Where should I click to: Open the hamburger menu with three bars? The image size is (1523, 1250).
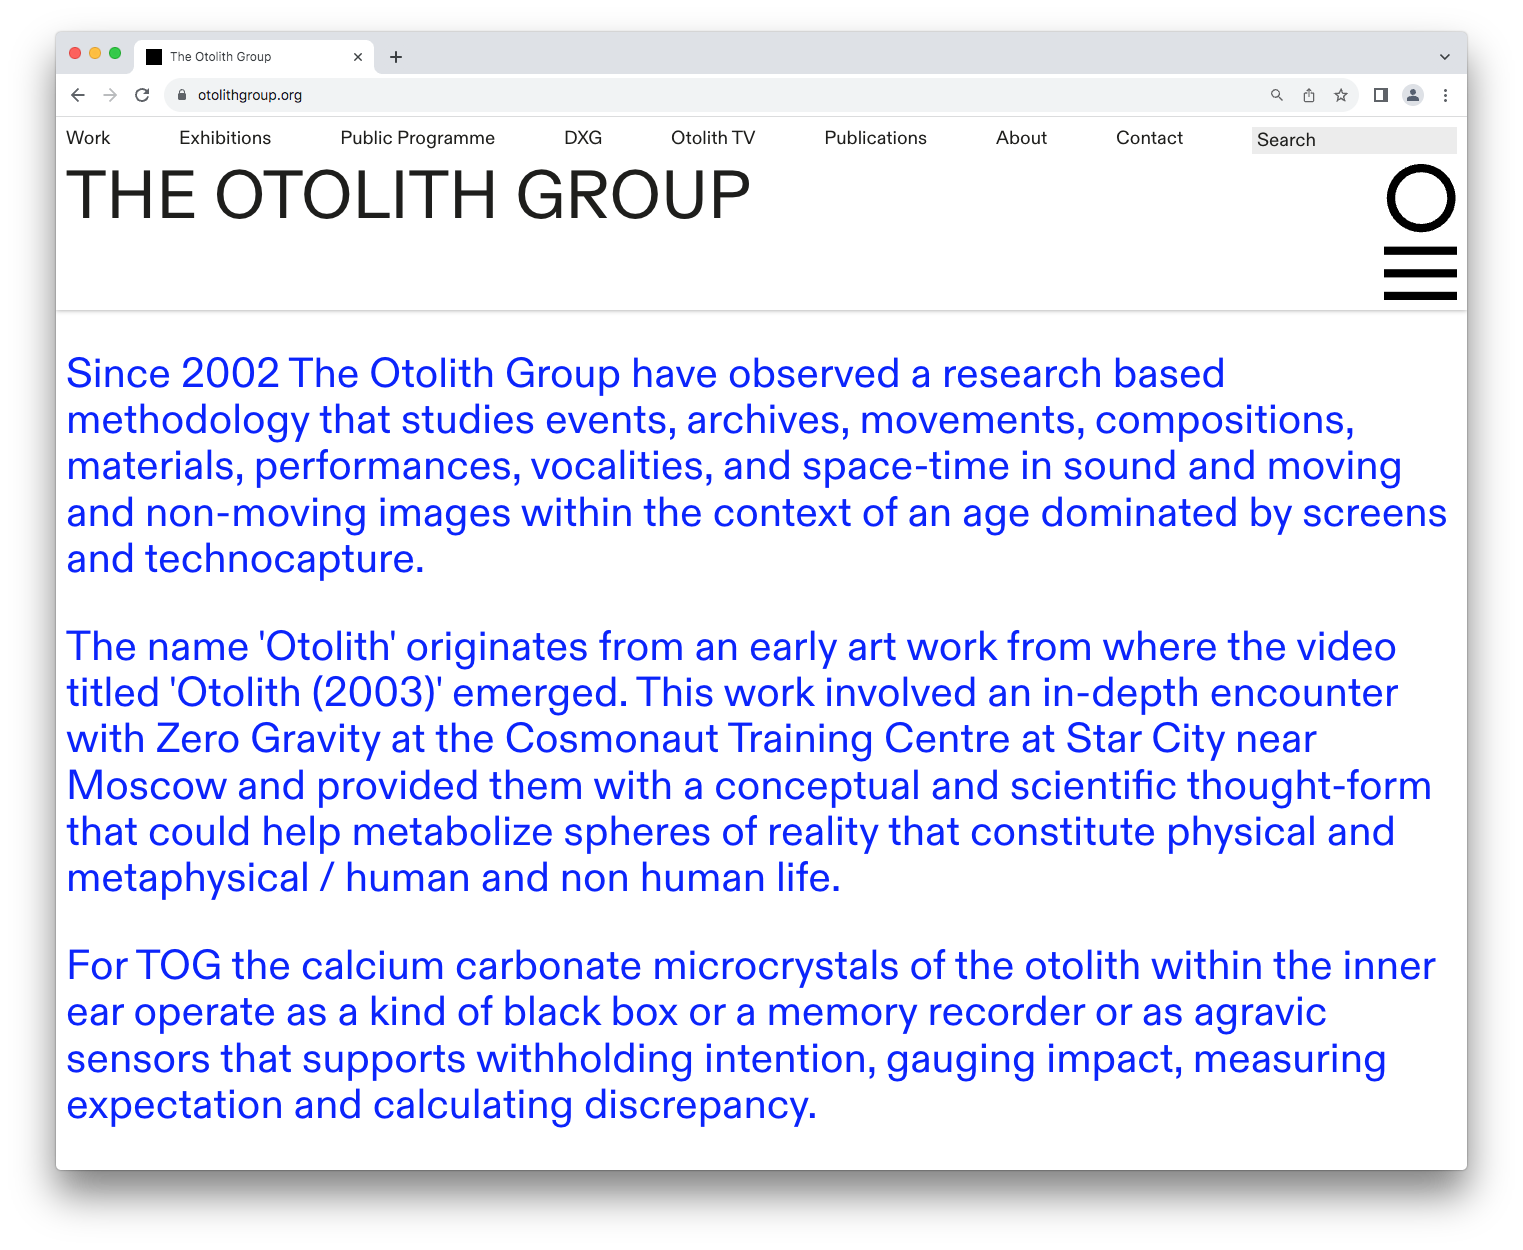coord(1420,273)
